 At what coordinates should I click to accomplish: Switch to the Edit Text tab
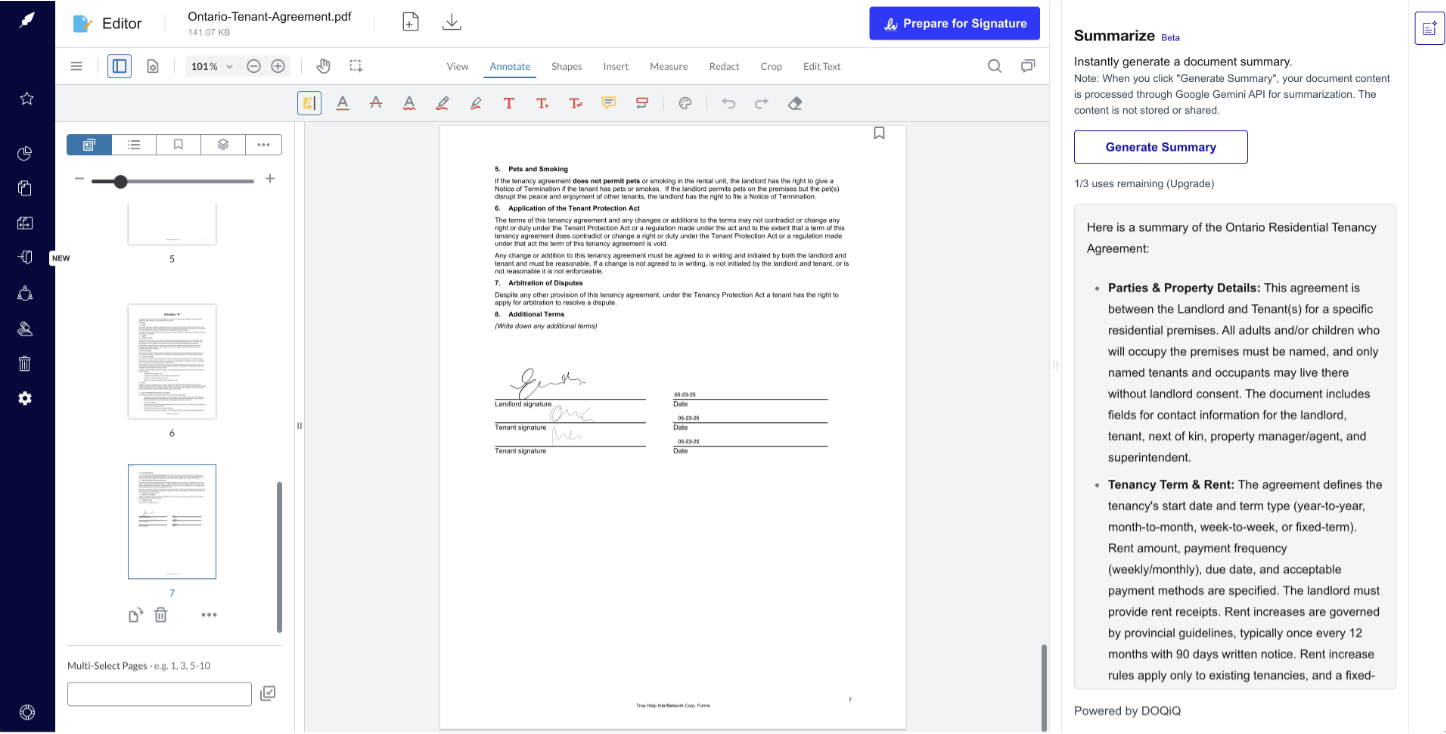point(821,66)
